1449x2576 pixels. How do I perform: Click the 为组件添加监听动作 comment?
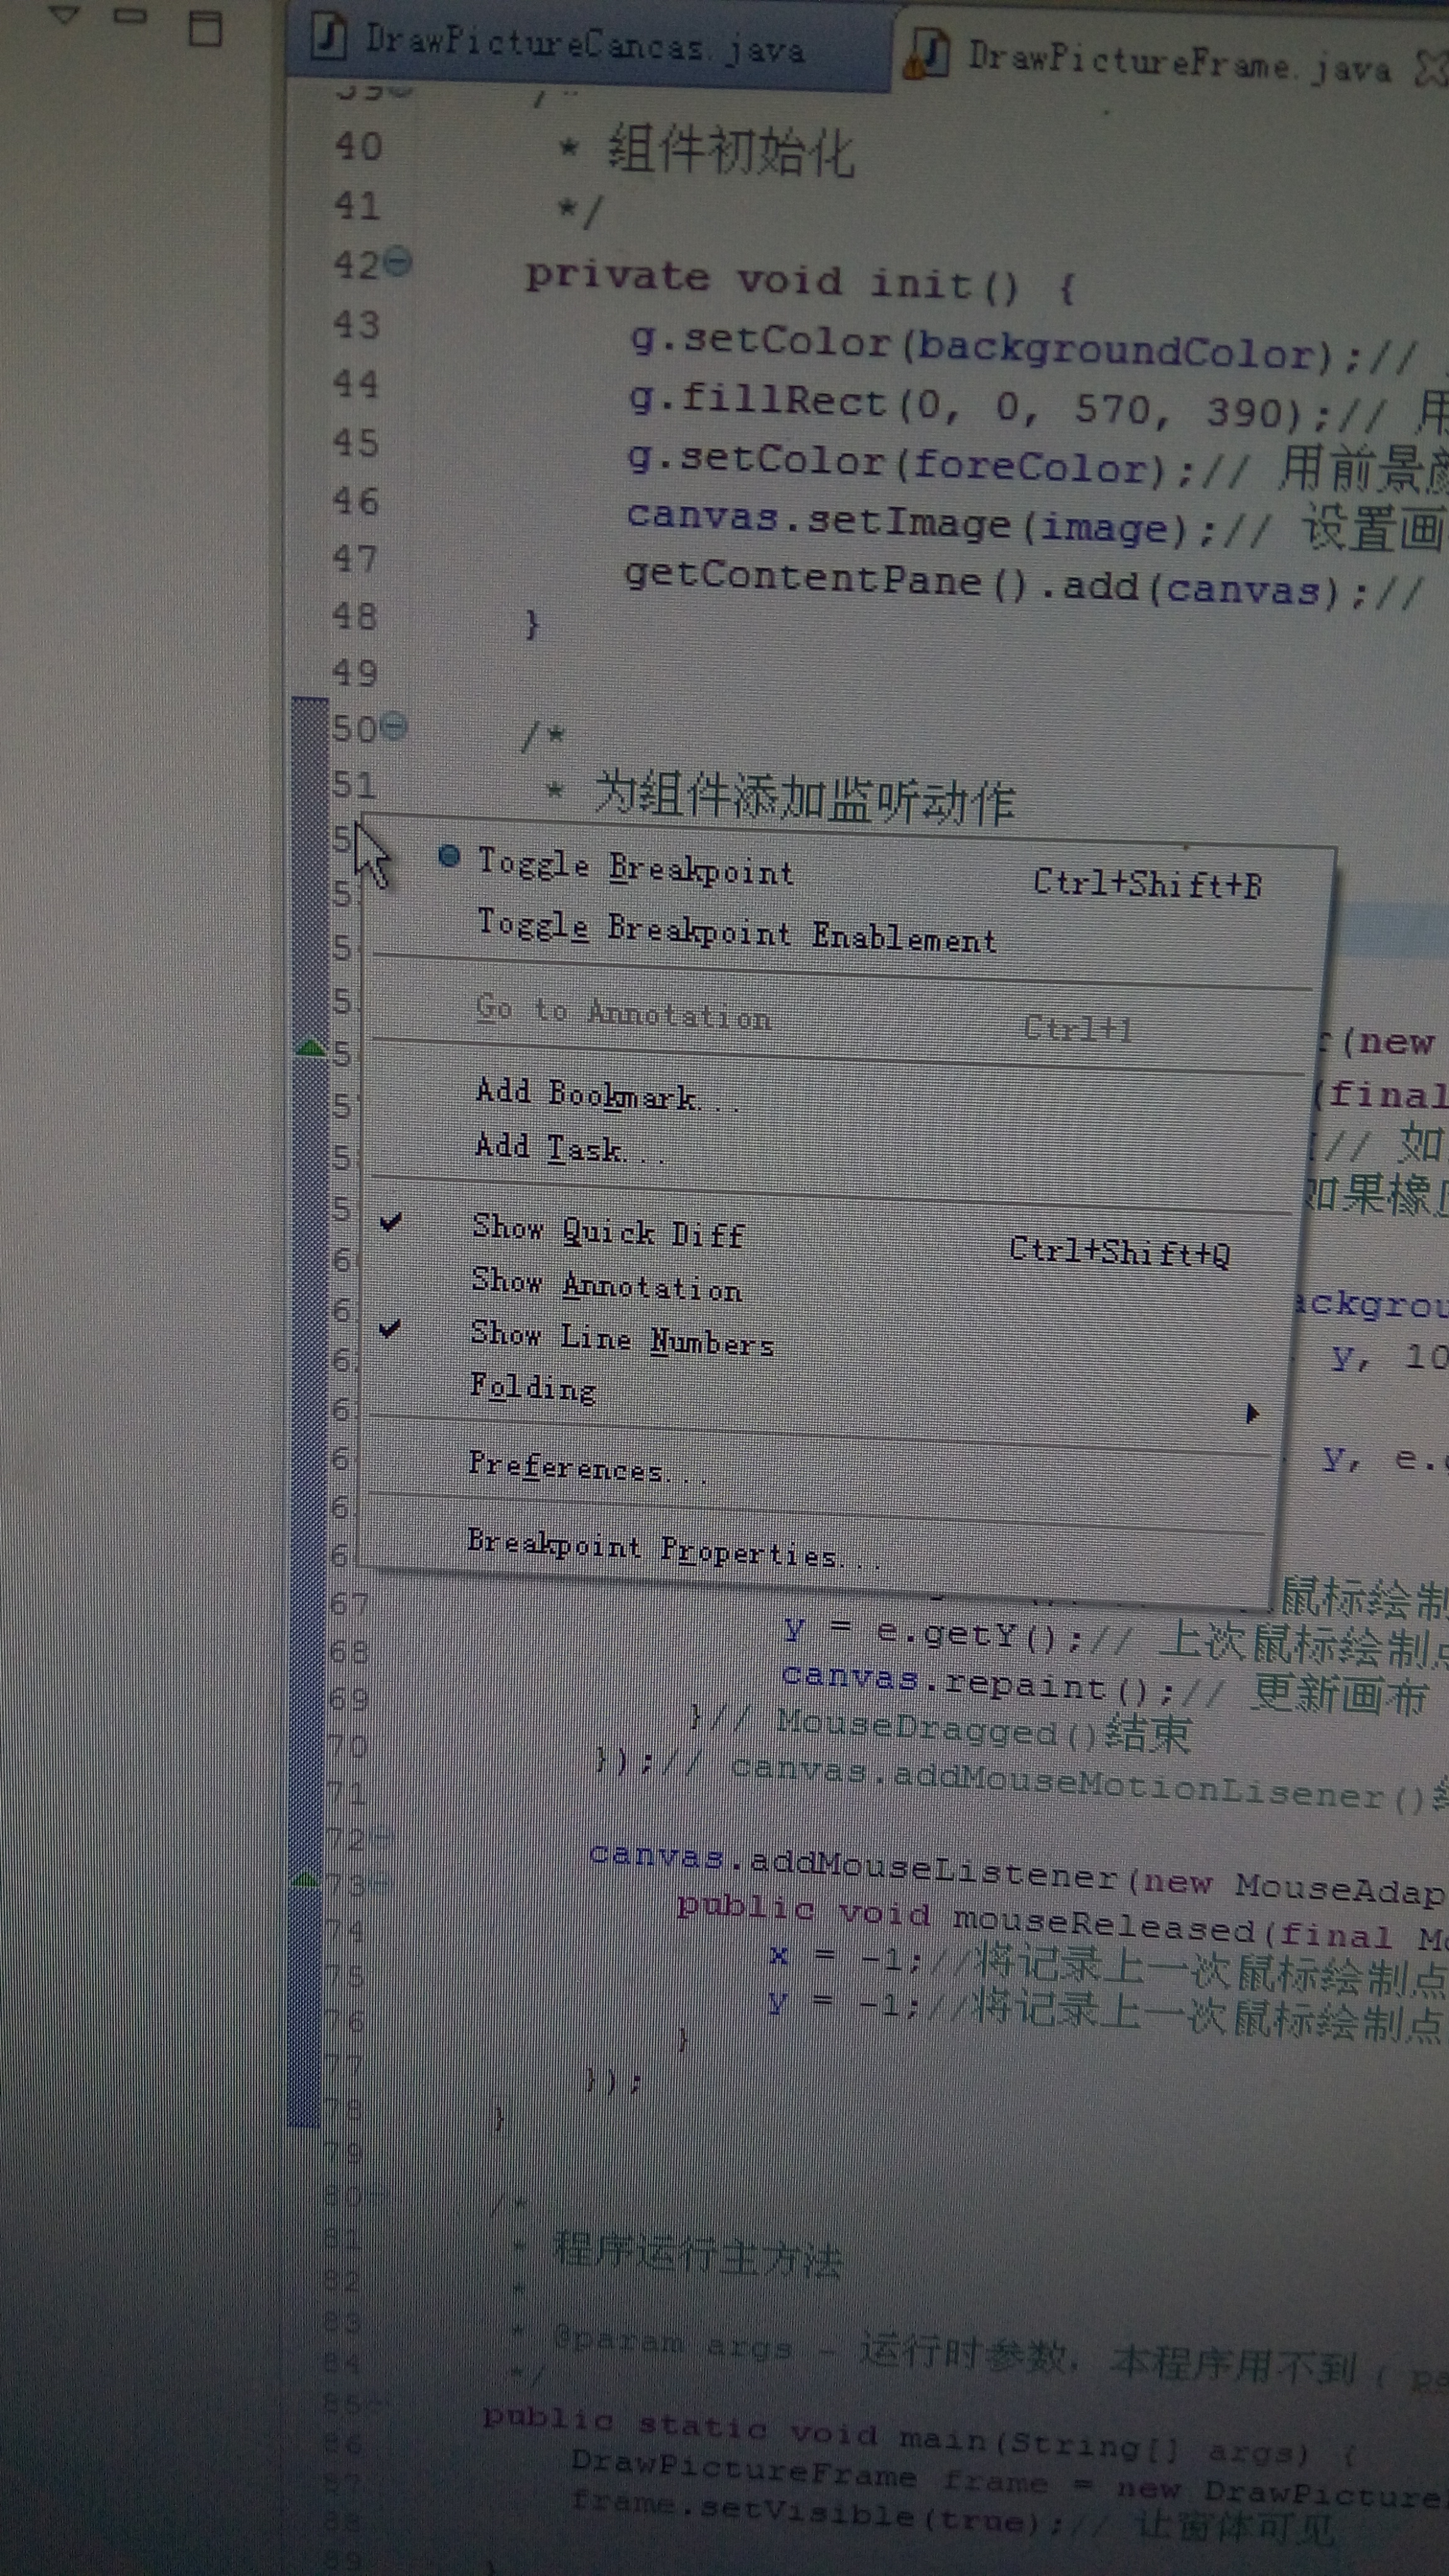[804, 800]
